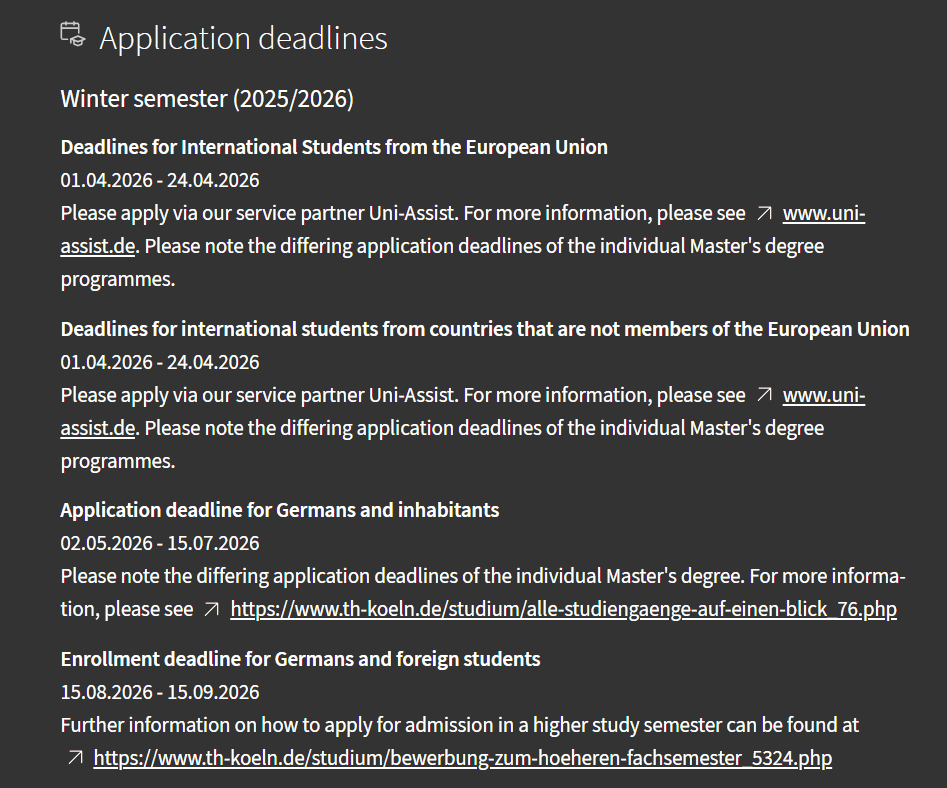The height and width of the screenshot is (788, 947).
Task: Click the calendar graduation cap icon
Action: 73,34
